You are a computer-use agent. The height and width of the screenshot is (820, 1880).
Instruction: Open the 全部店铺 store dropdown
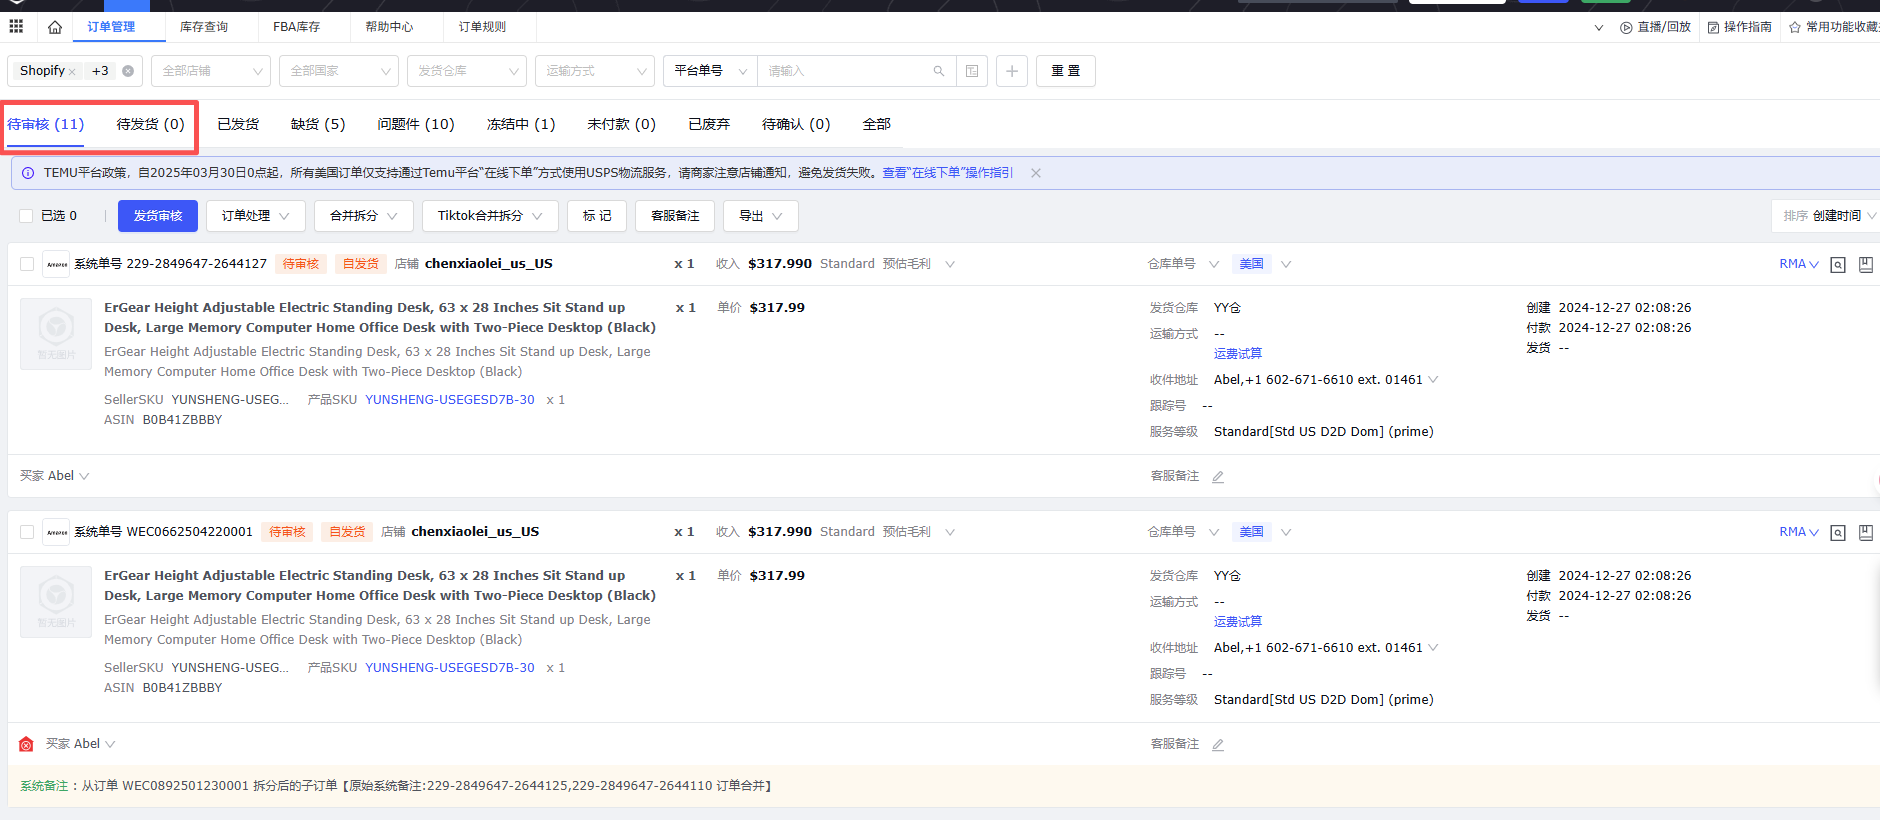pos(210,71)
